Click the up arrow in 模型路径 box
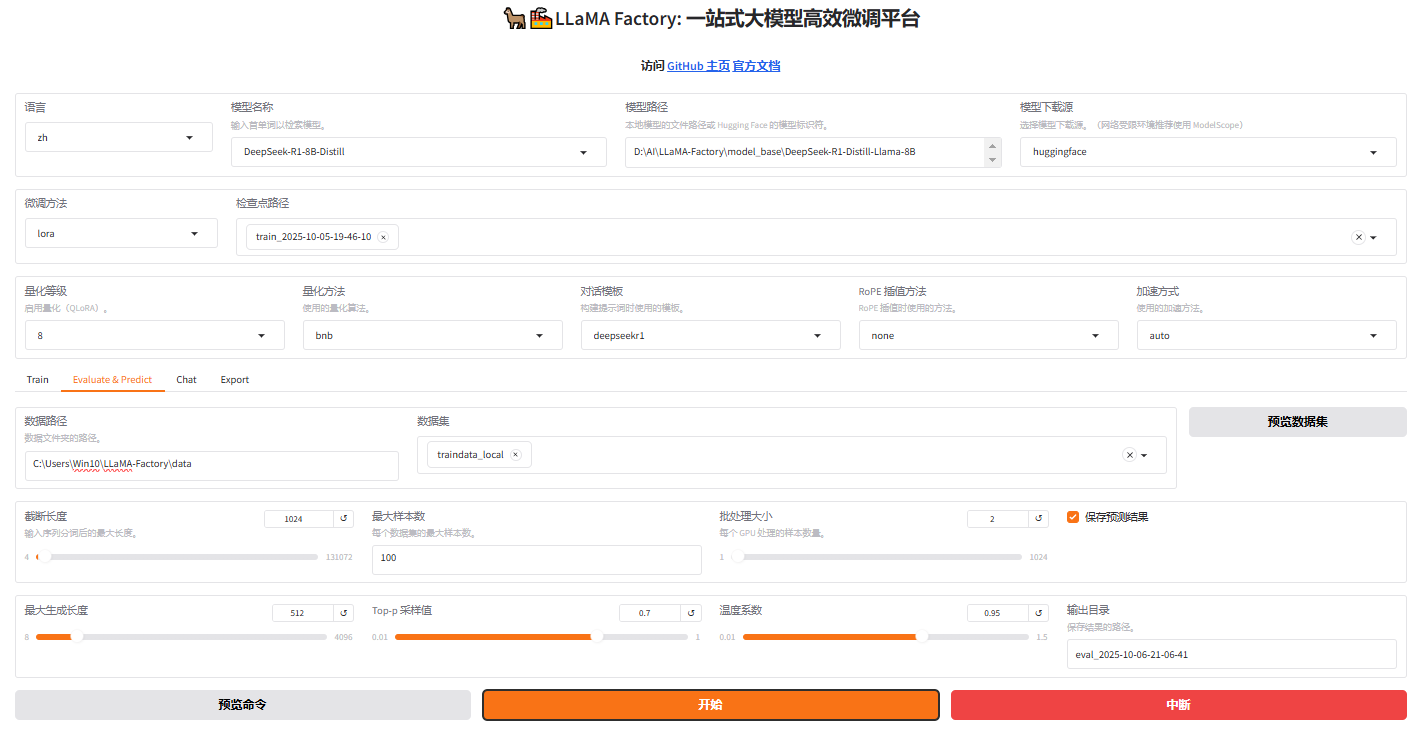The width and height of the screenshot is (1418, 738). (992, 146)
